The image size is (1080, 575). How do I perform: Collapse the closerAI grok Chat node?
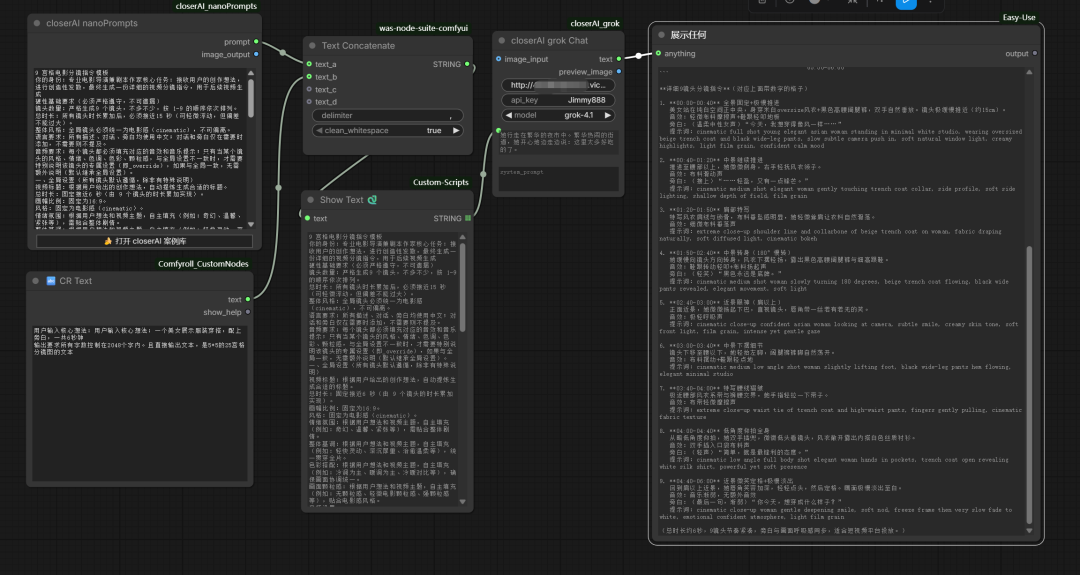[501, 41]
